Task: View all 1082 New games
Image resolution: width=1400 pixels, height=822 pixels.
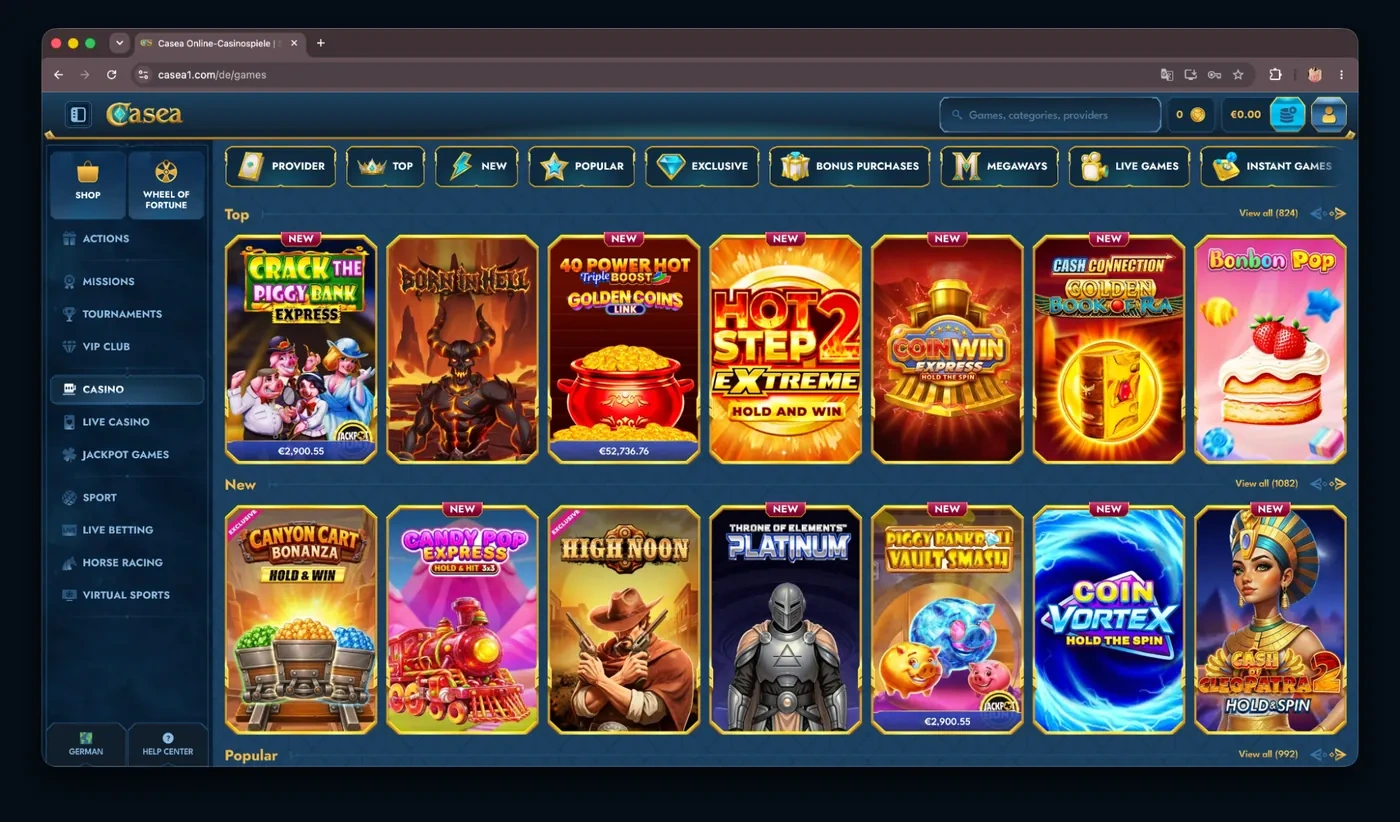Action: [x=1266, y=483]
